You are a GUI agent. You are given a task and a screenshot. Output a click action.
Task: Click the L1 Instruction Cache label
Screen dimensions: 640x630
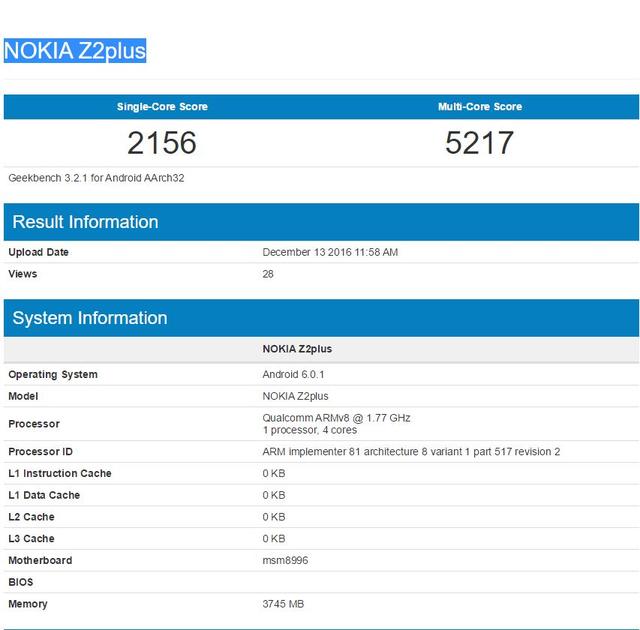pyautogui.click(x=60, y=473)
